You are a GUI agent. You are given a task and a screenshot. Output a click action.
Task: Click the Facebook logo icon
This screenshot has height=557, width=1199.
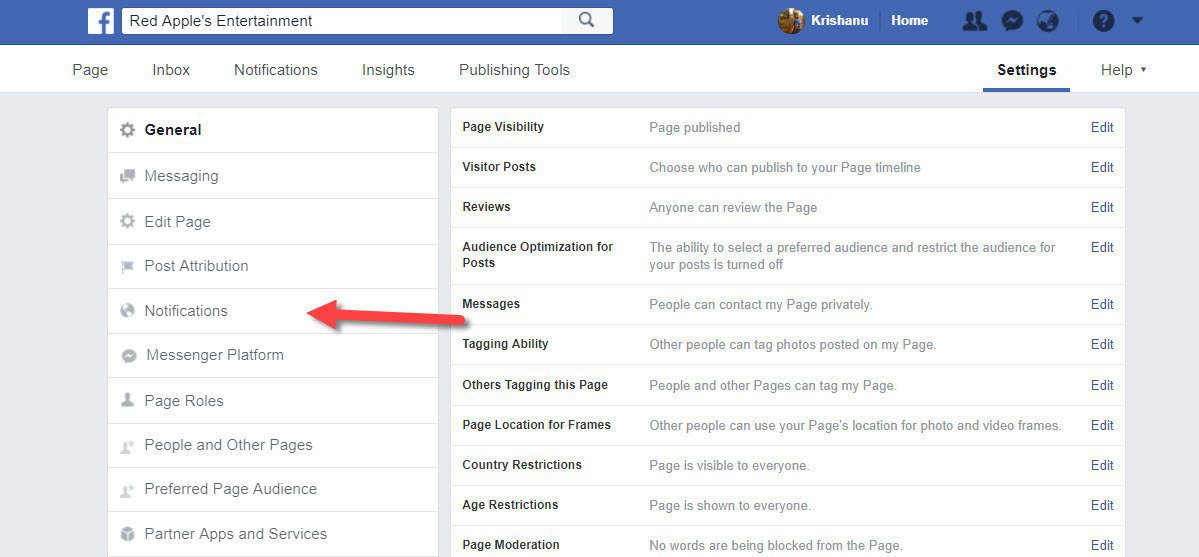pos(101,21)
